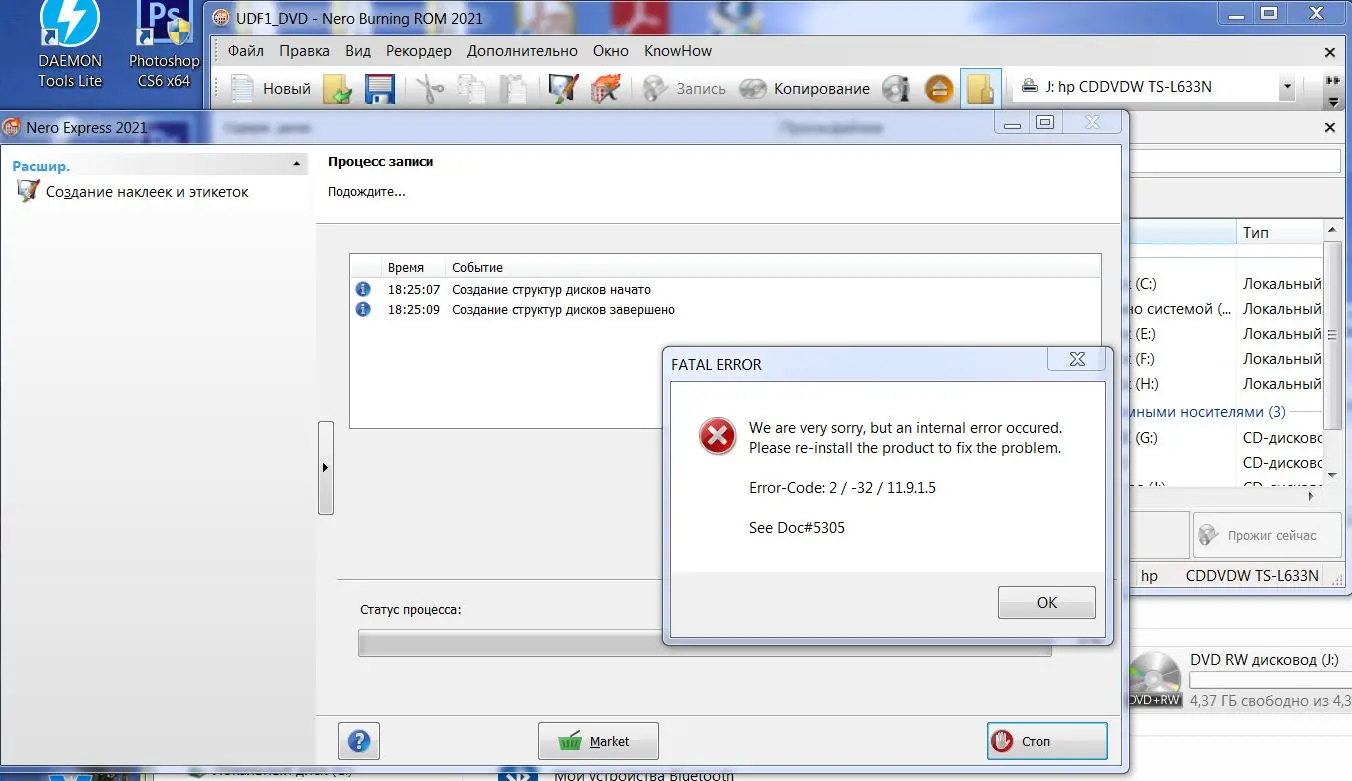Create a new compilation with Новый
The height and width of the screenshot is (781, 1352).
(271, 89)
